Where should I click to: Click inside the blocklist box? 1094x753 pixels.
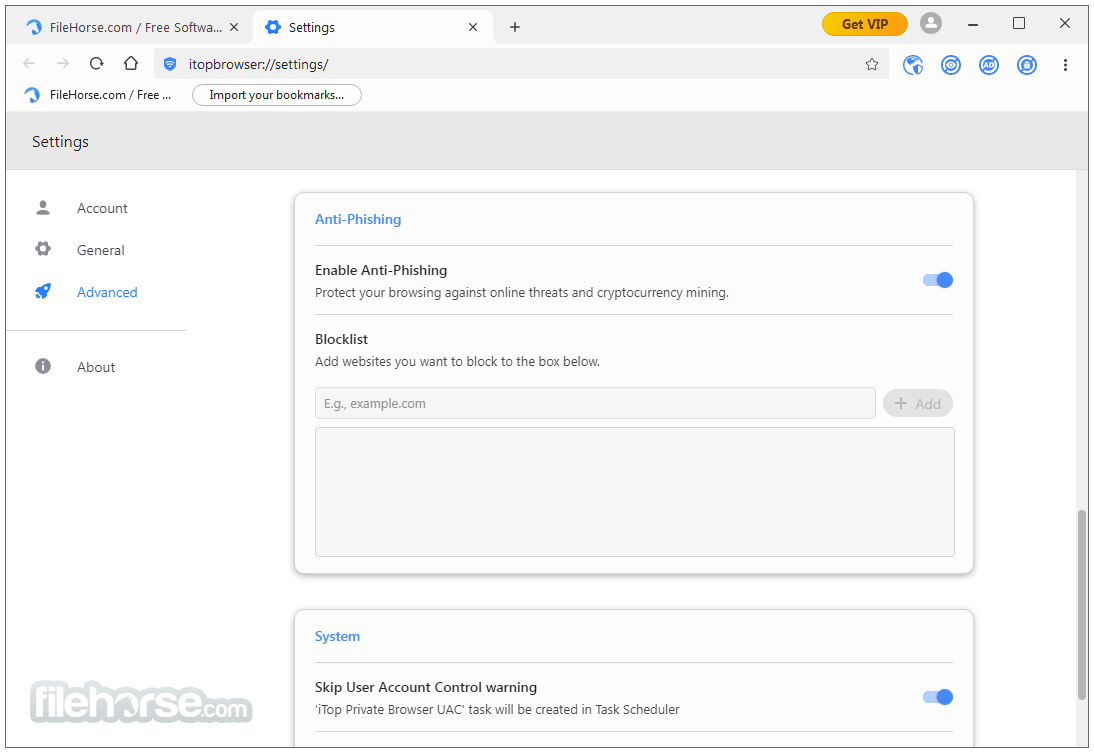click(635, 492)
